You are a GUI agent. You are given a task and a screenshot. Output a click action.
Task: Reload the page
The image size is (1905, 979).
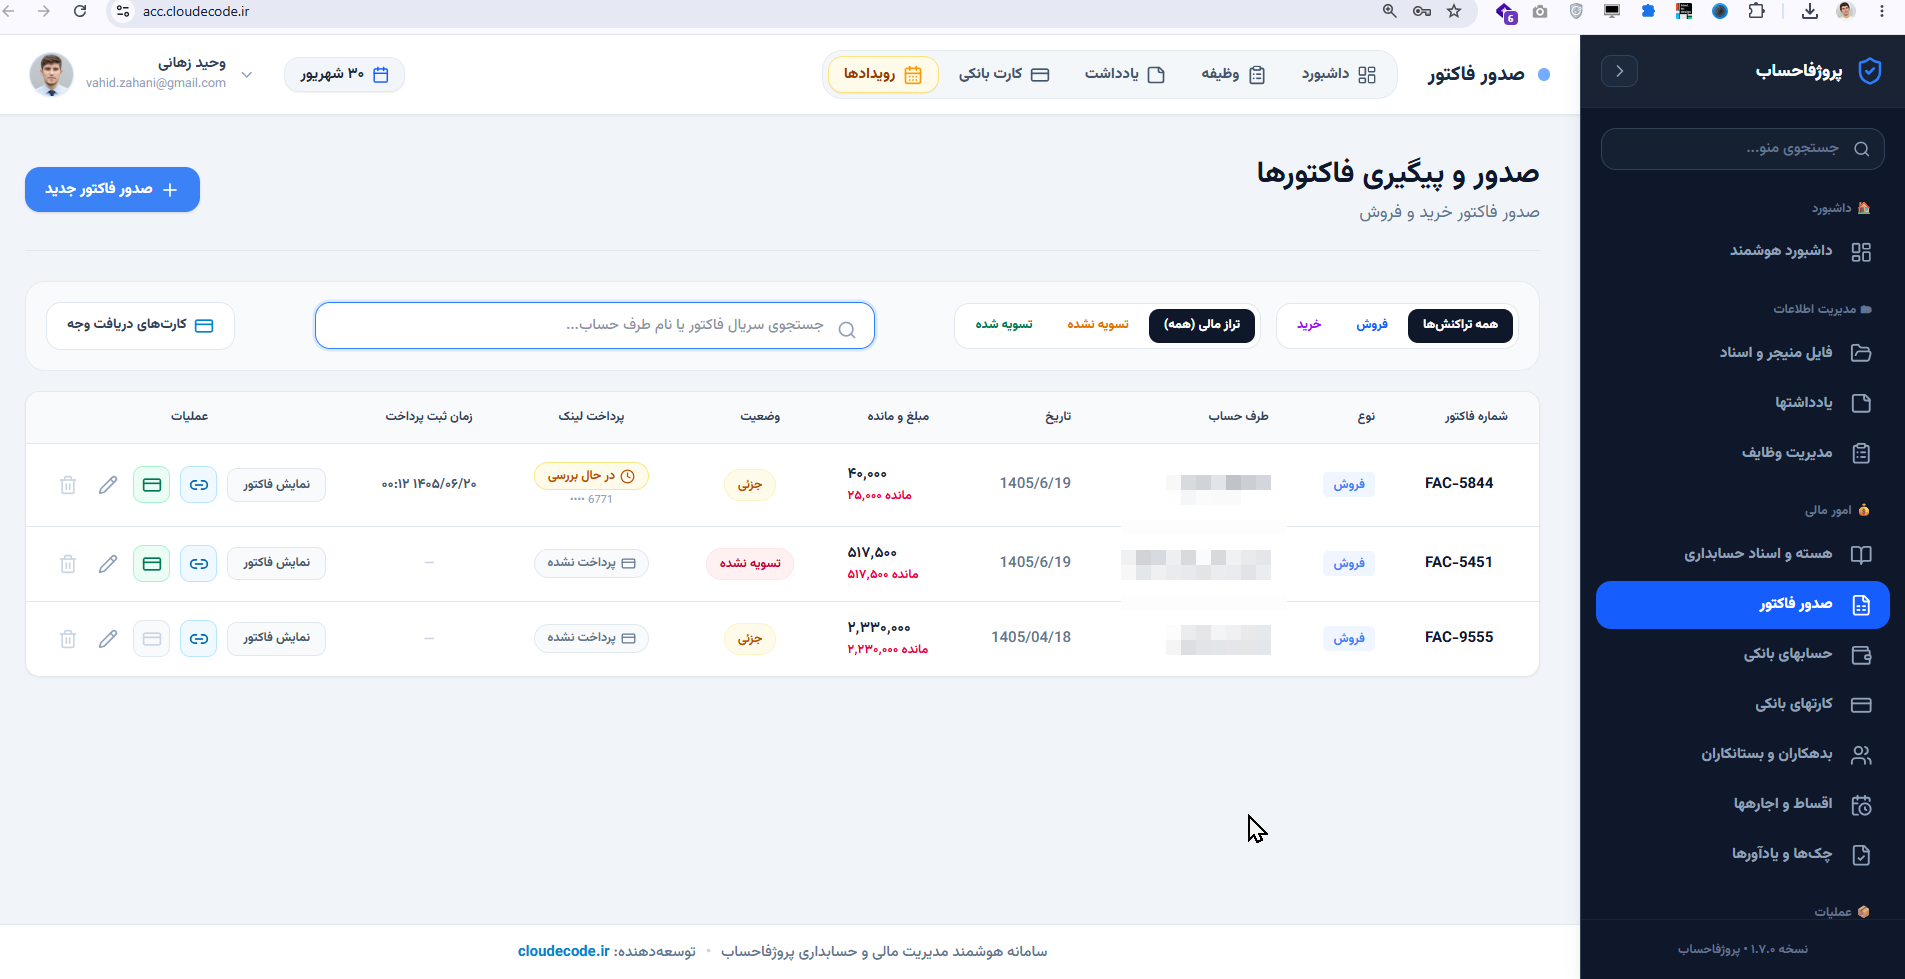point(80,11)
